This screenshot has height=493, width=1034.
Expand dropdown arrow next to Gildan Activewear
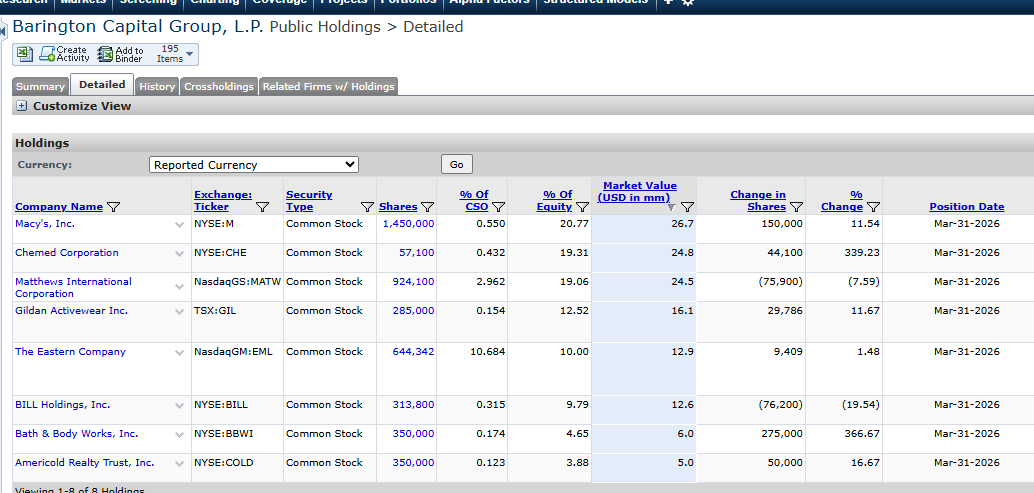(x=179, y=312)
